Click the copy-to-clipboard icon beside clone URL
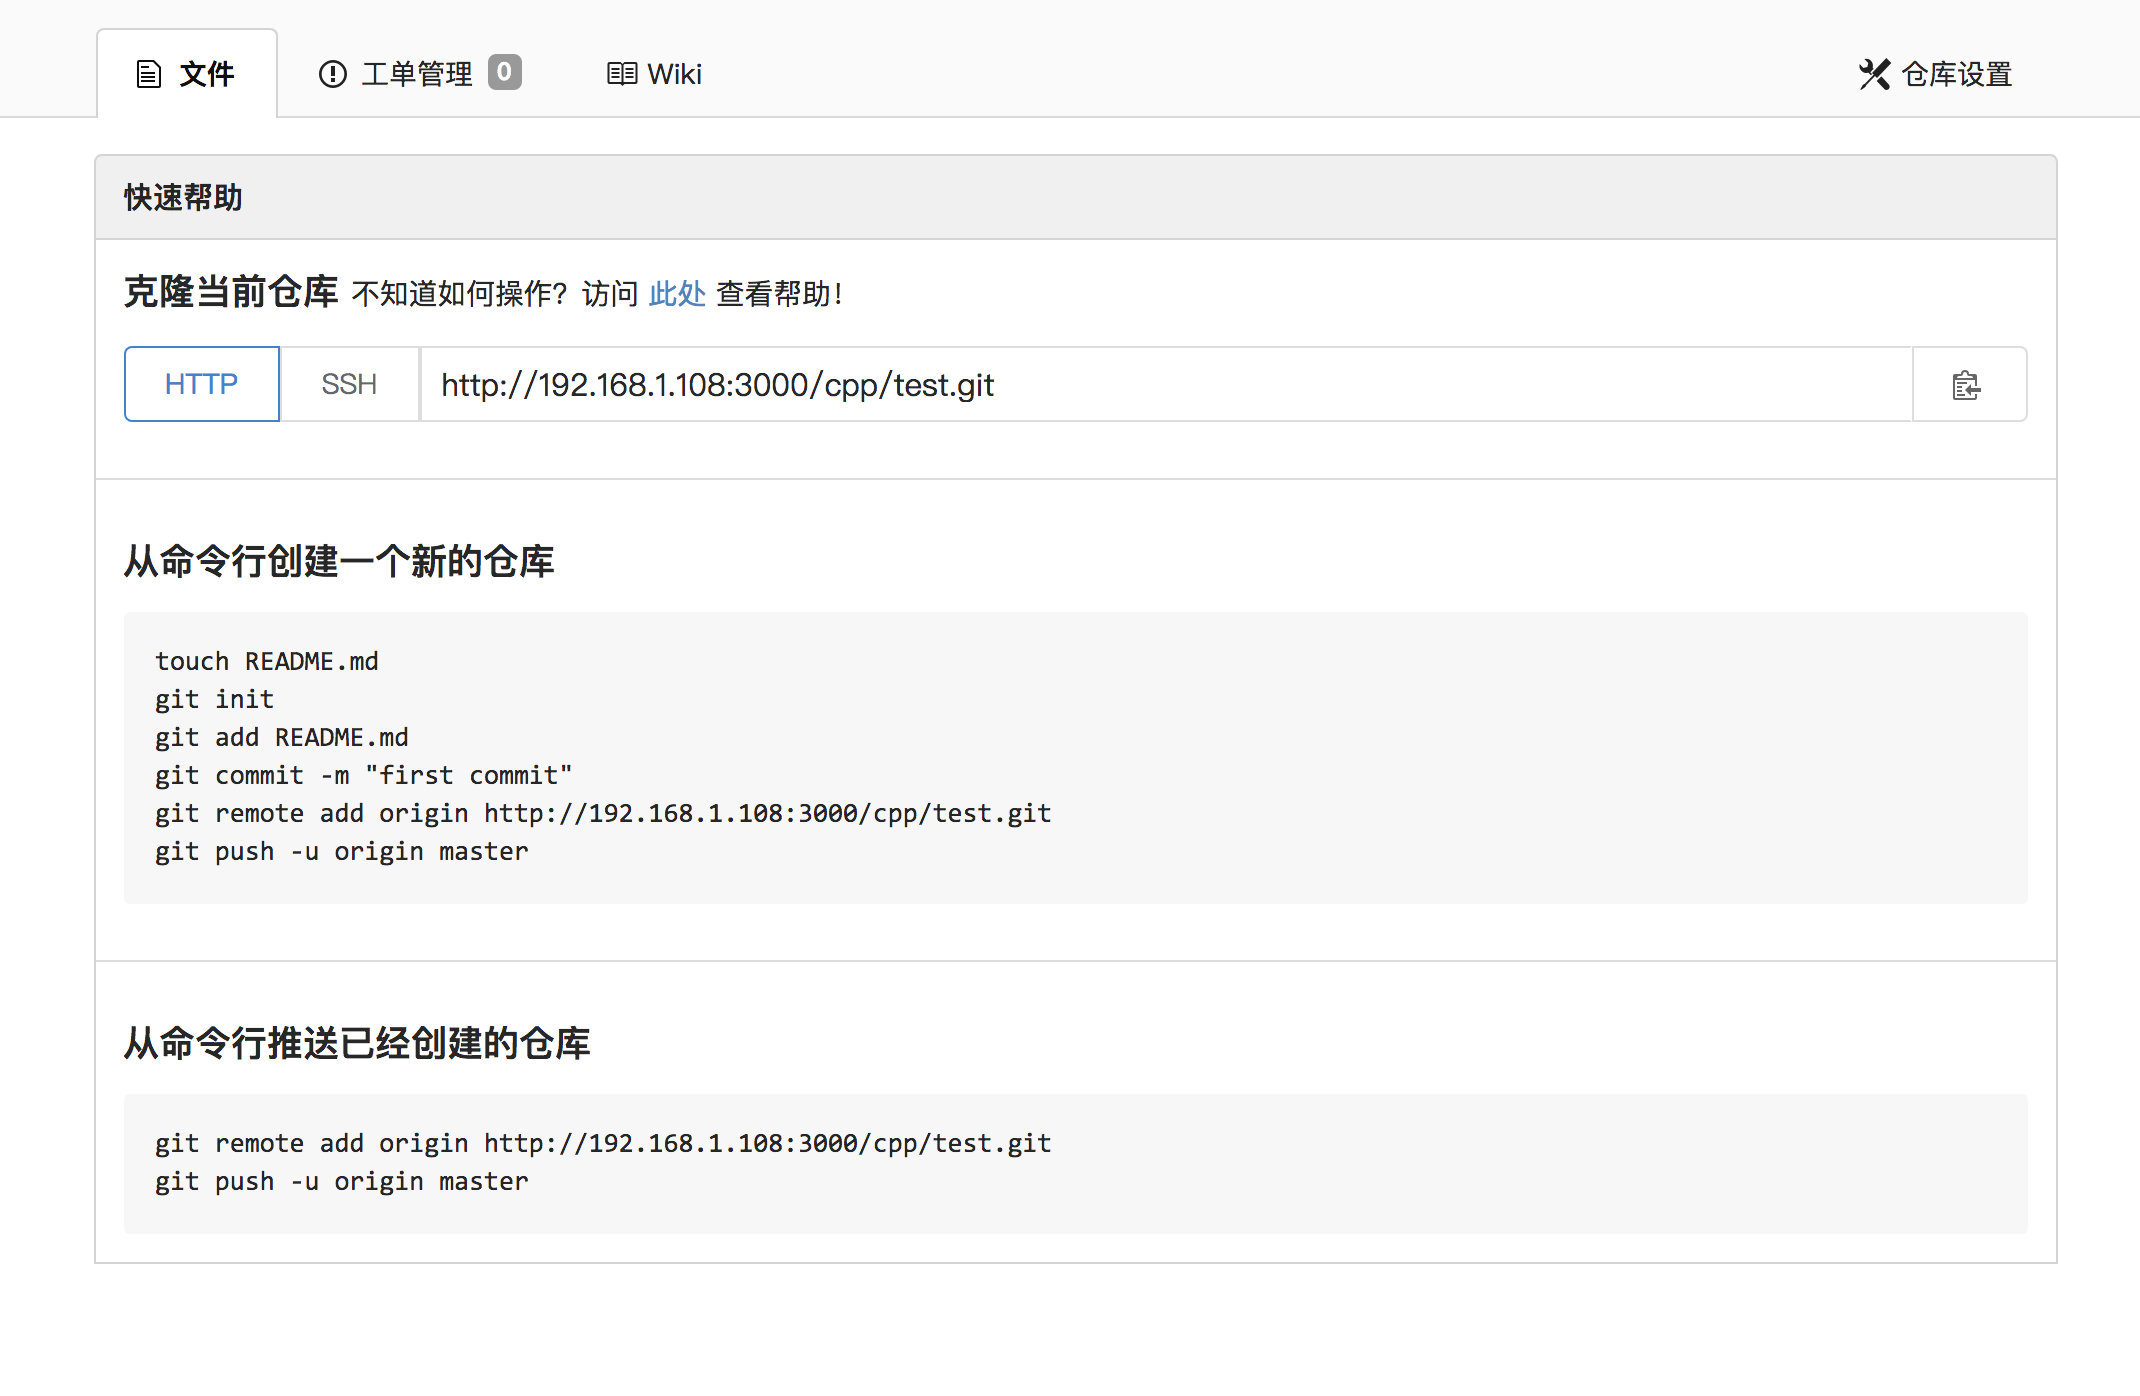The height and width of the screenshot is (1396, 2140). click(x=1967, y=385)
